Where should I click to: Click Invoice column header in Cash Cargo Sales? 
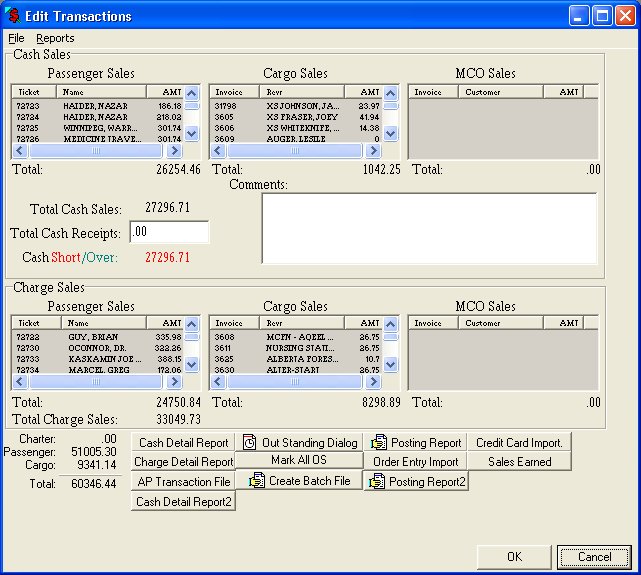tap(235, 92)
